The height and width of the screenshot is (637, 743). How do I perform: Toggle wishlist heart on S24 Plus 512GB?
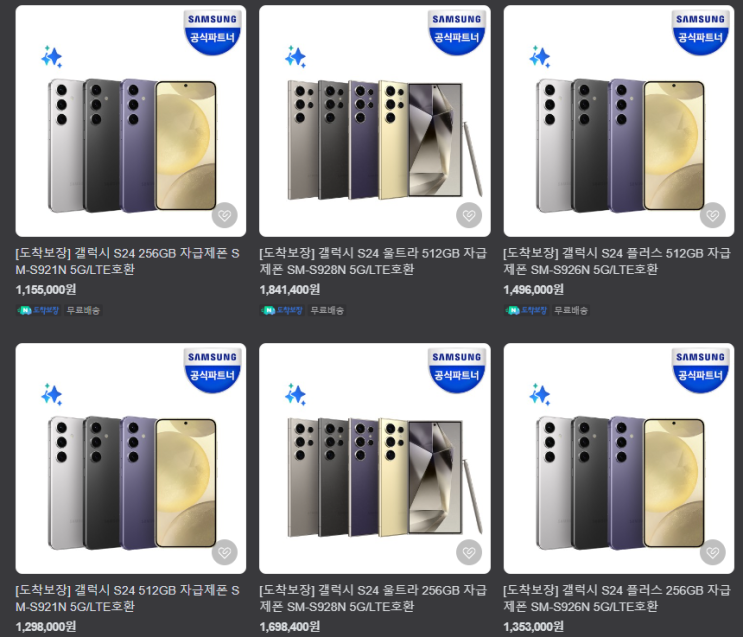click(713, 215)
